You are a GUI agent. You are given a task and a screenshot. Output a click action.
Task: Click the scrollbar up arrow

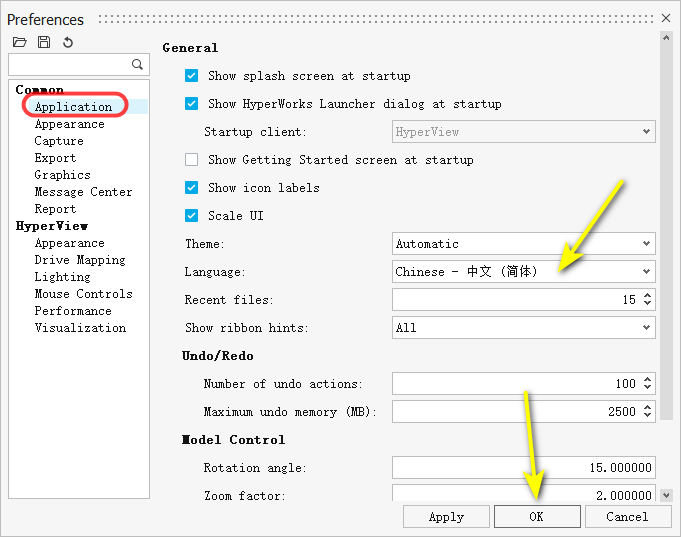[666, 37]
